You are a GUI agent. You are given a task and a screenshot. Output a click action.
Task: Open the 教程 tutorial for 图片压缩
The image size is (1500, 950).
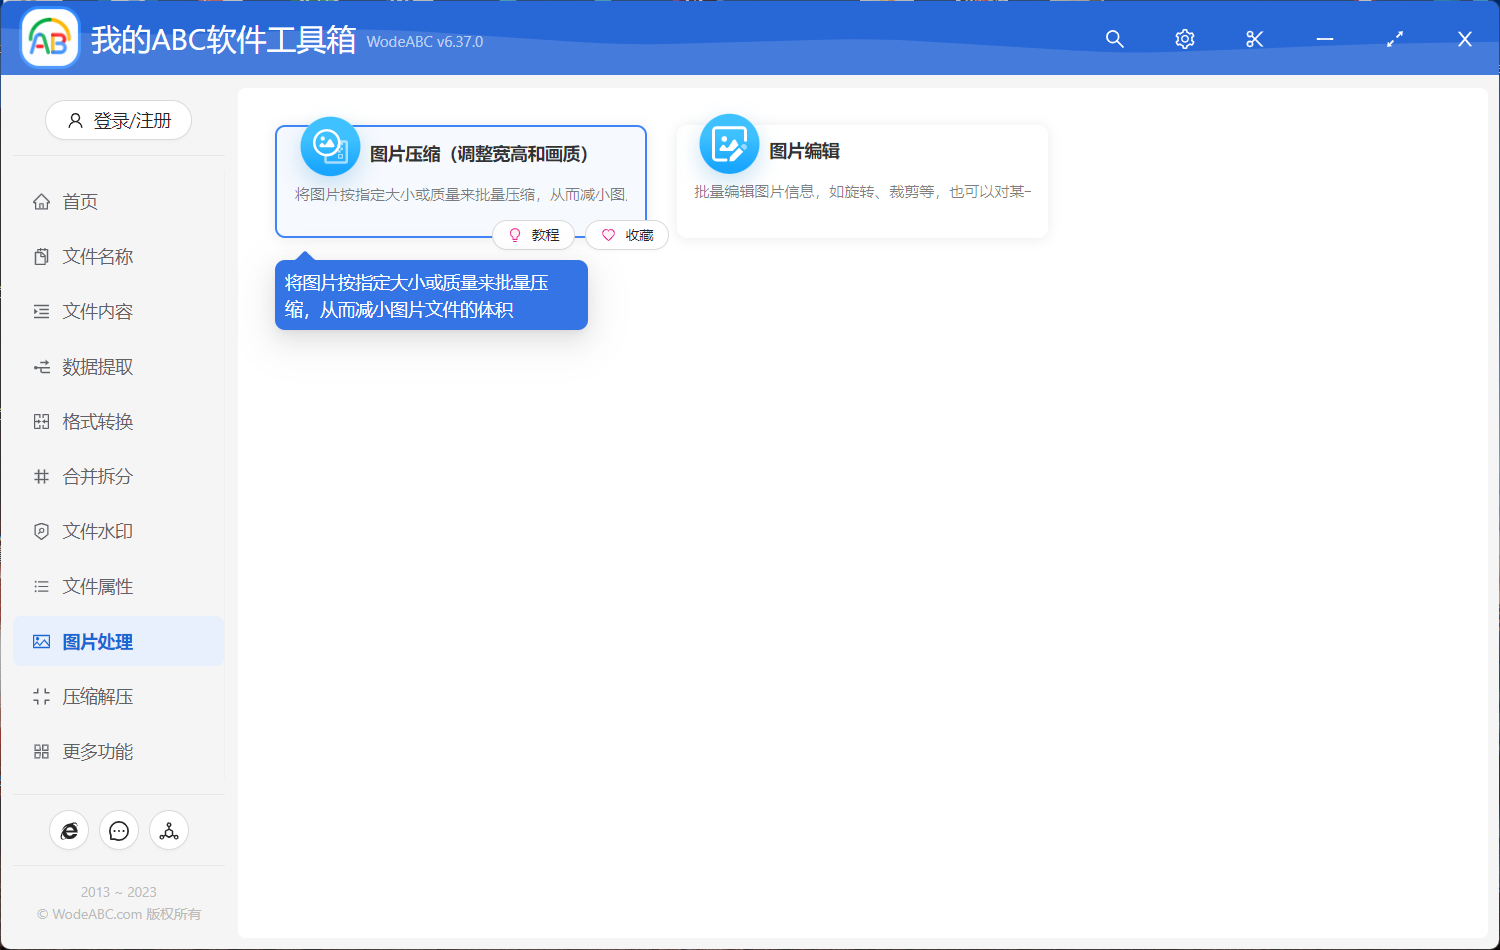[534, 234]
